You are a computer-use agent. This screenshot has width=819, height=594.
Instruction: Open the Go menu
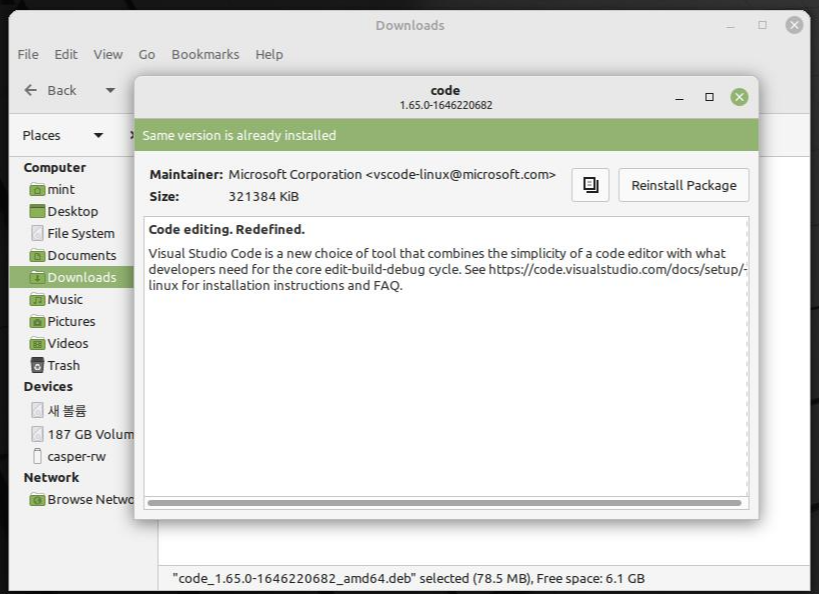click(147, 54)
